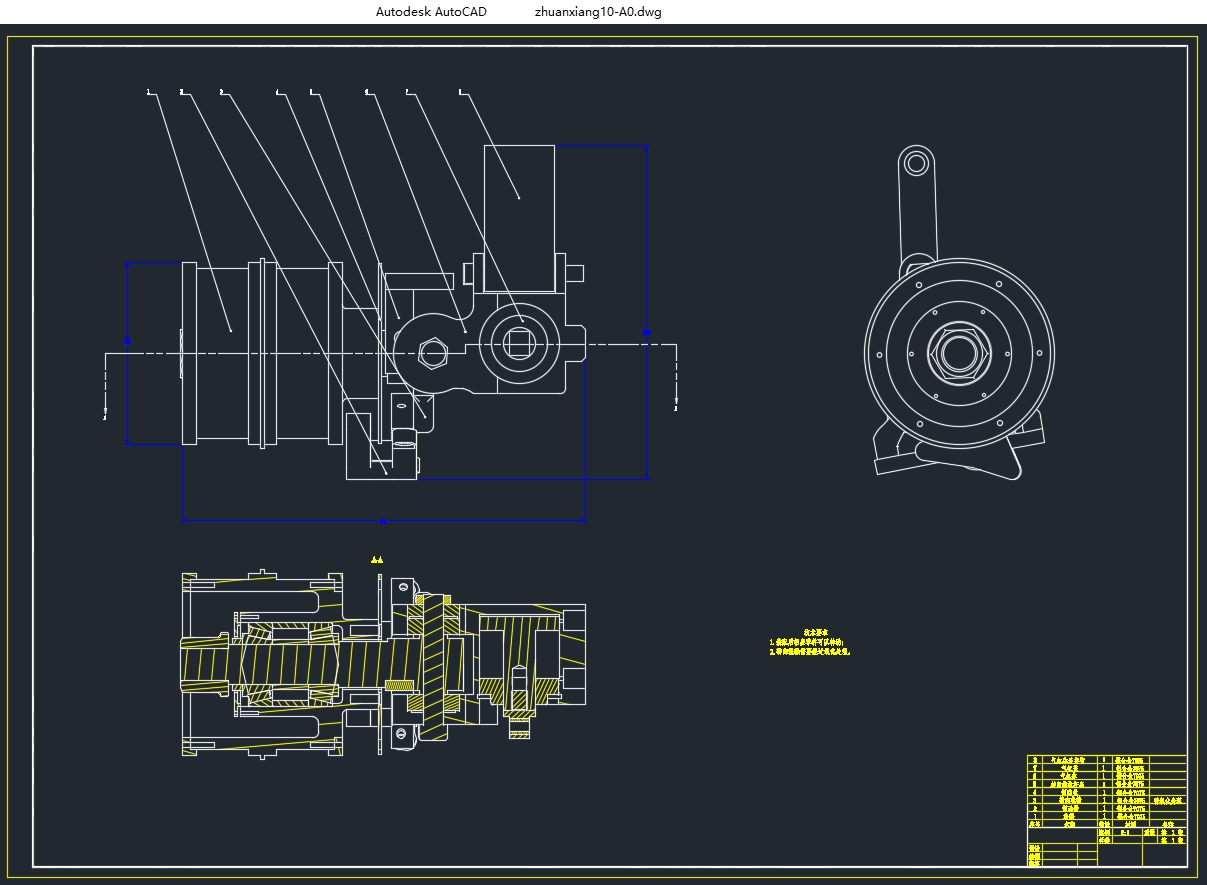This screenshot has height=885, width=1207.
Task: Click the Autodesk AutoCAD title text
Action: (x=431, y=12)
